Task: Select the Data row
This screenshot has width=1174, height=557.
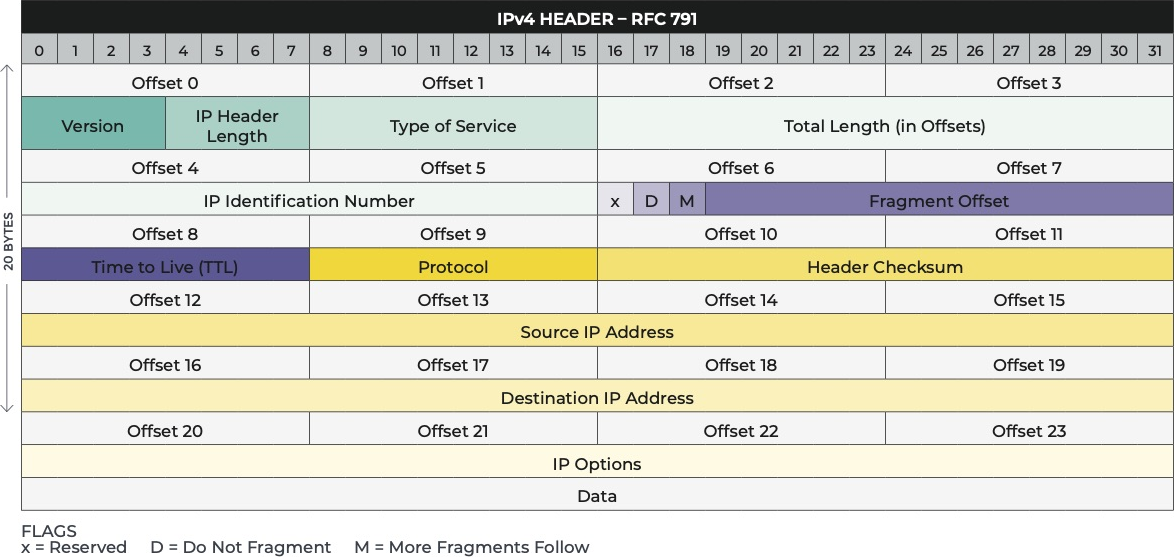Action: (x=597, y=496)
